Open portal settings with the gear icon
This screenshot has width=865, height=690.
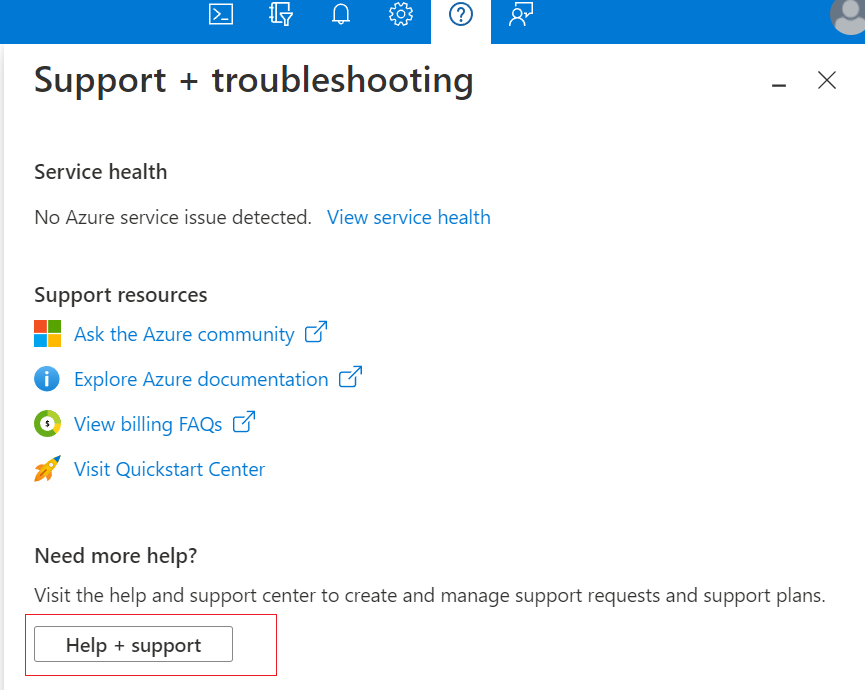pos(400,14)
